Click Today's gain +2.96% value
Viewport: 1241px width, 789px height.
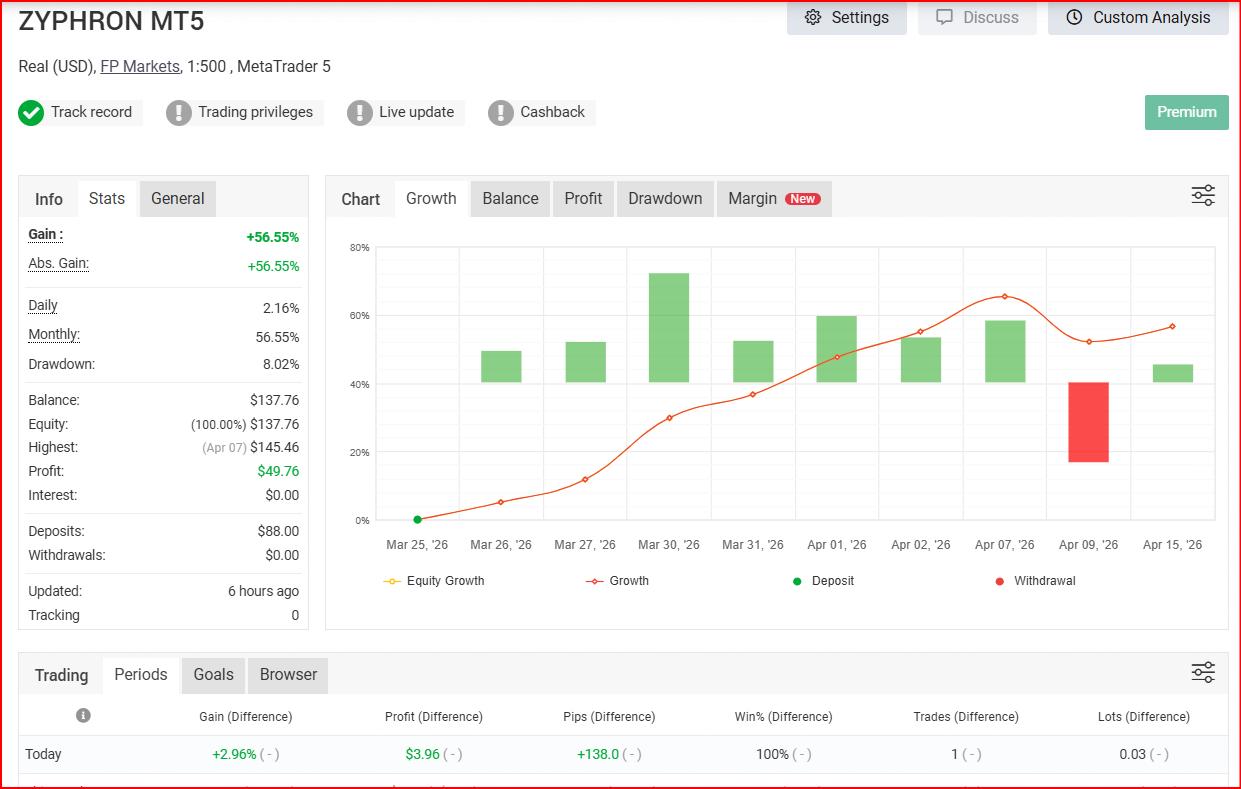[x=234, y=754]
